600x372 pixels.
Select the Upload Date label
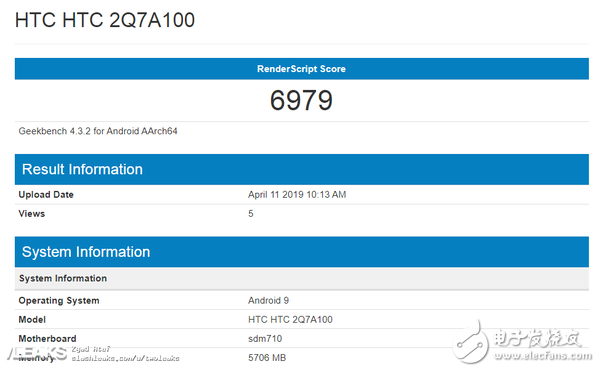46,194
